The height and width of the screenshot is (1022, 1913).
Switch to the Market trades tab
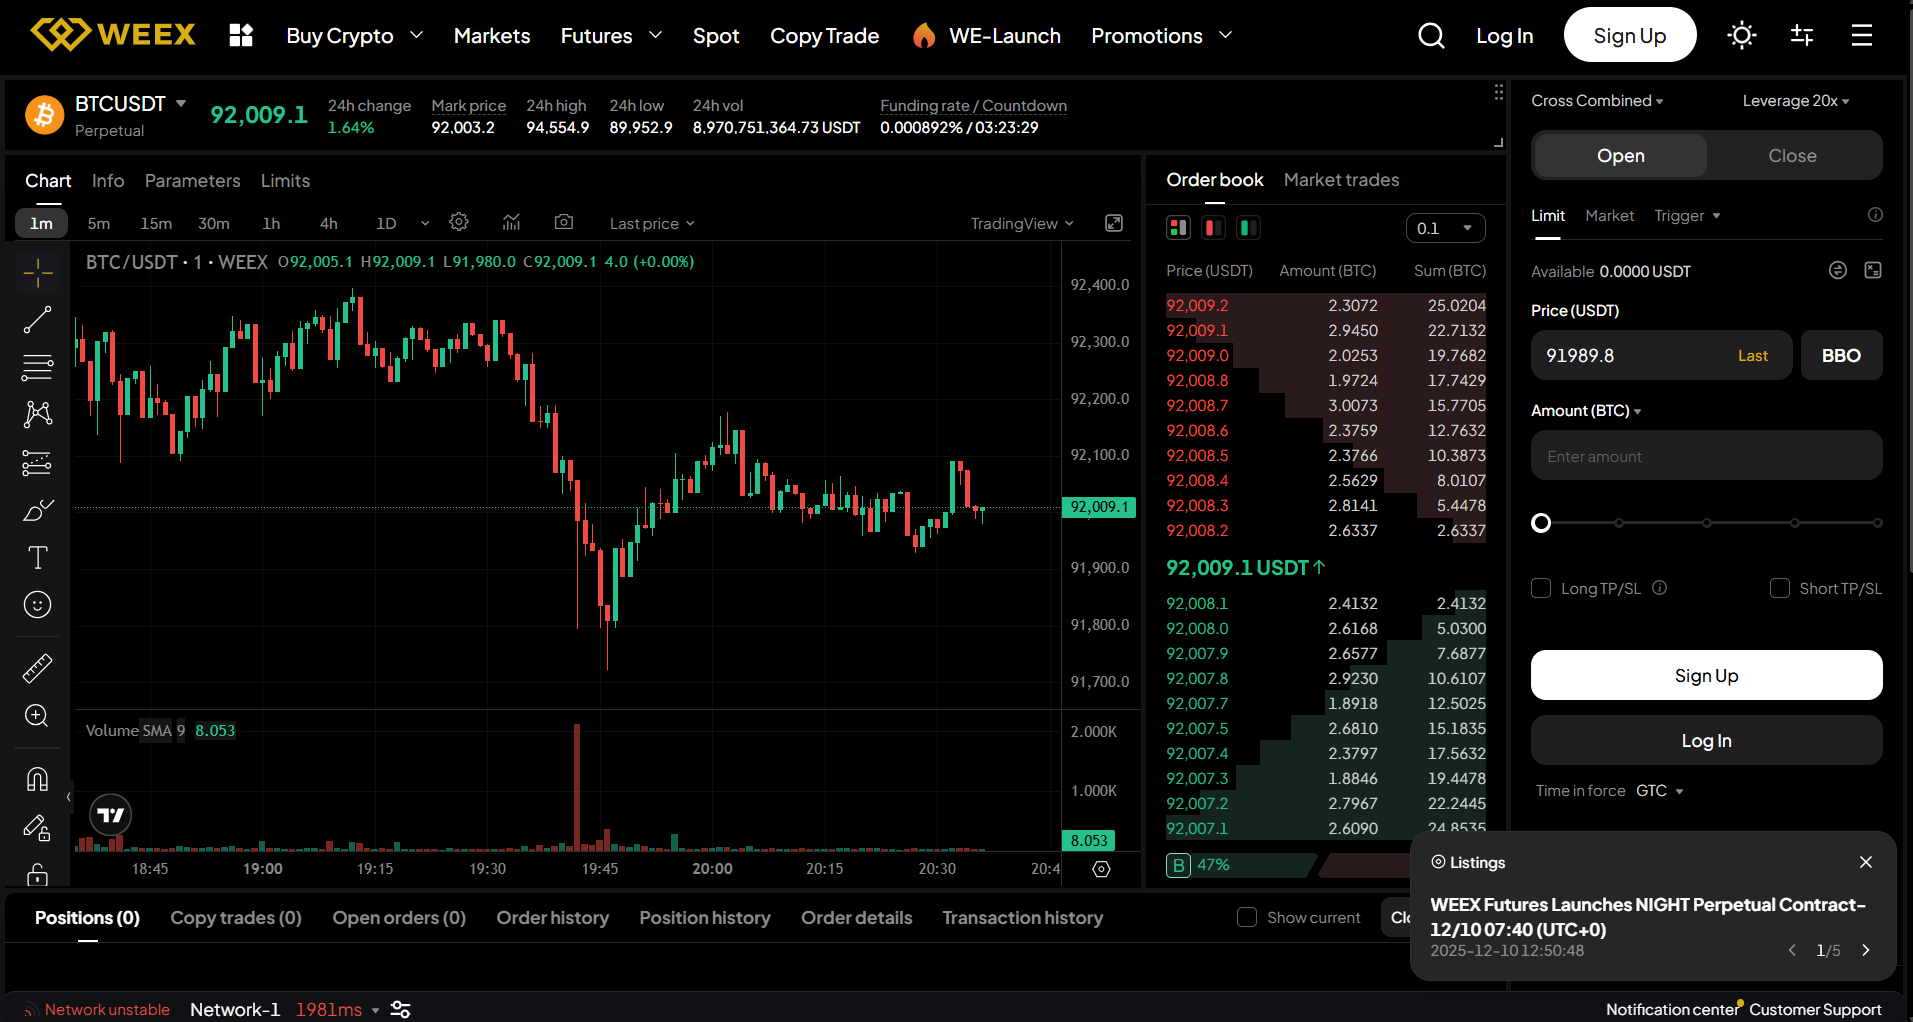click(x=1341, y=180)
